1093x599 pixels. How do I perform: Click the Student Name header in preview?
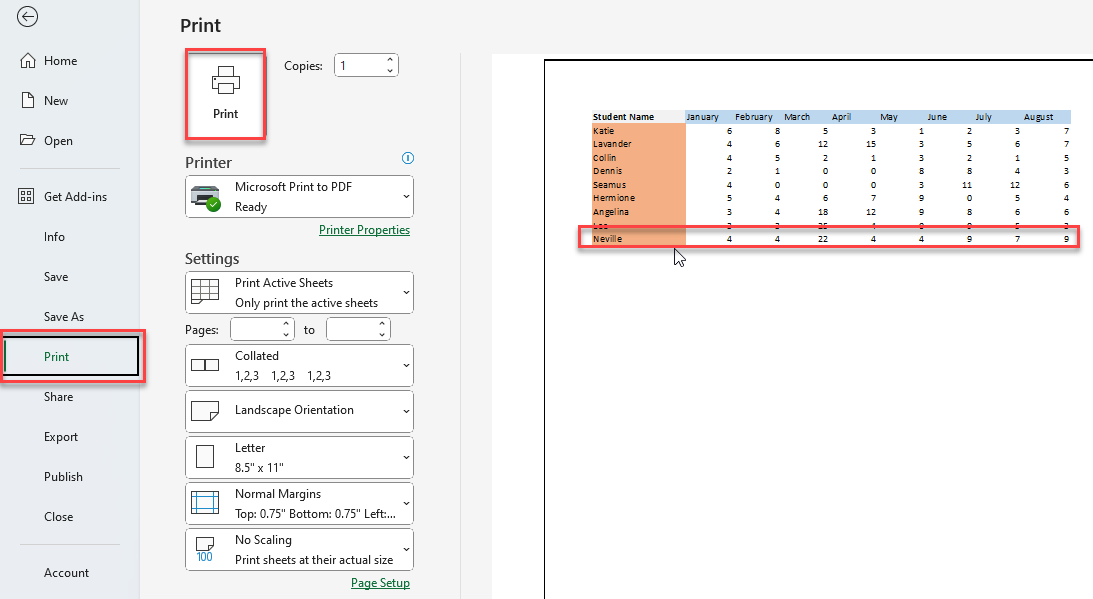click(x=623, y=117)
